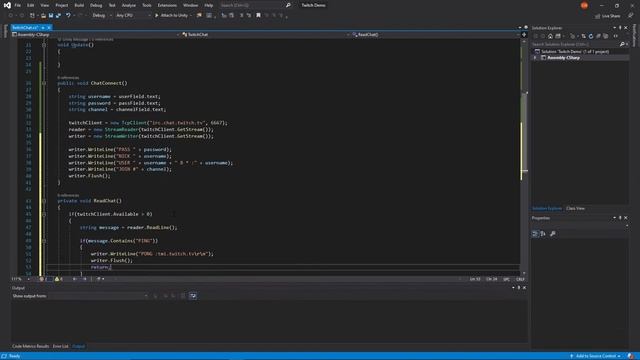The image size is (640, 360).
Task: Collapse the ChatConnect() method outline
Action: 44,83
